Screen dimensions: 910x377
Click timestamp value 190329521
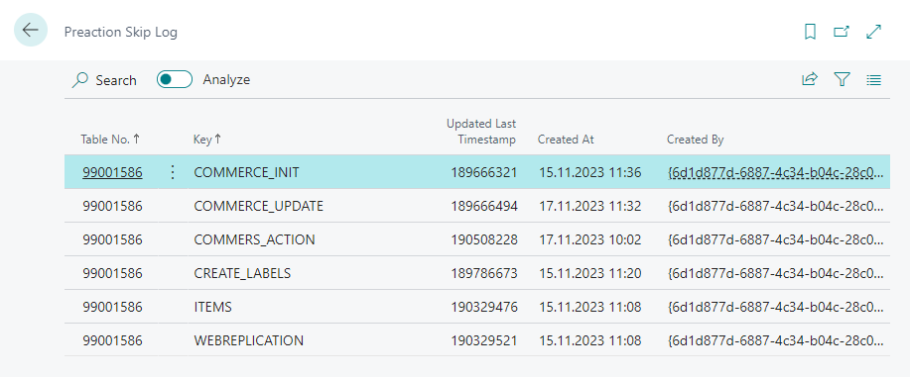484,340
